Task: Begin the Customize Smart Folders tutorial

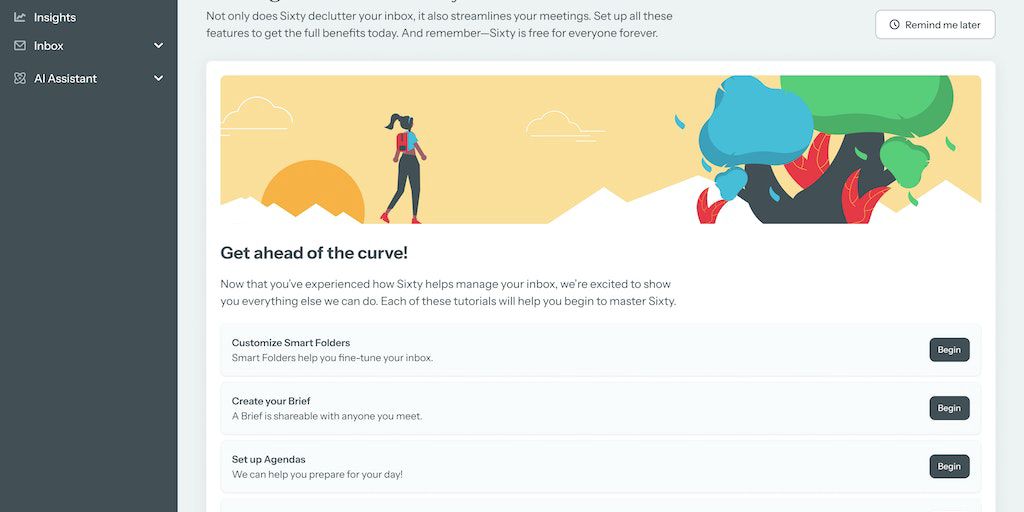Action: tap(950, 350)
